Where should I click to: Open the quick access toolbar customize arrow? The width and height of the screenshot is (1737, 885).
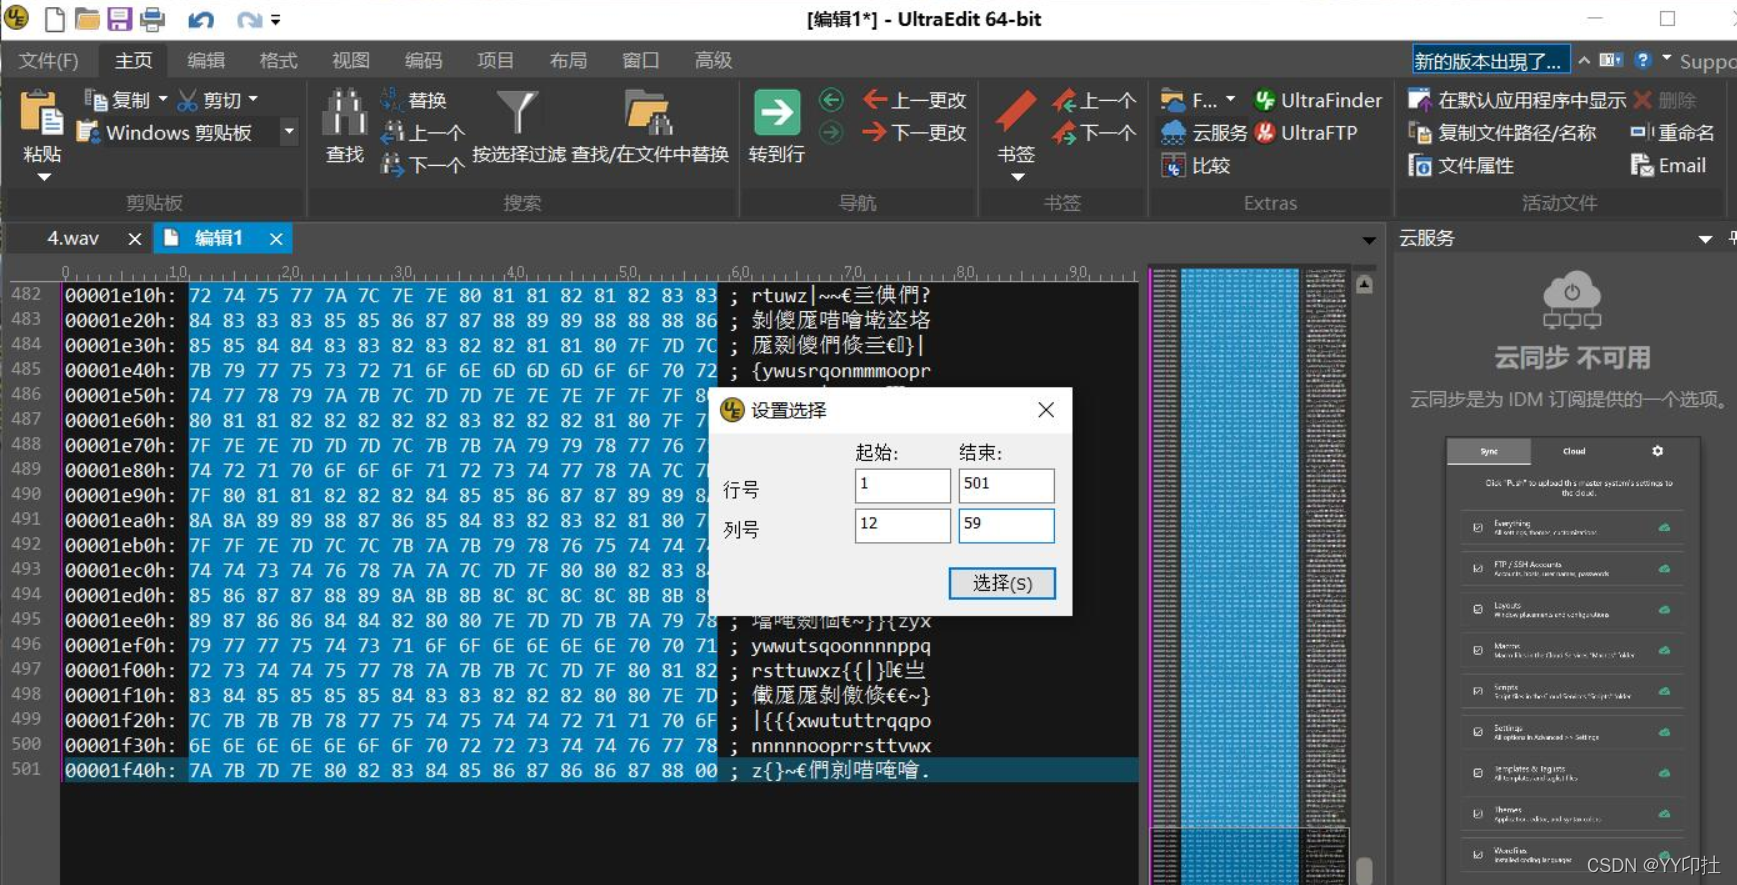[276, 20]
